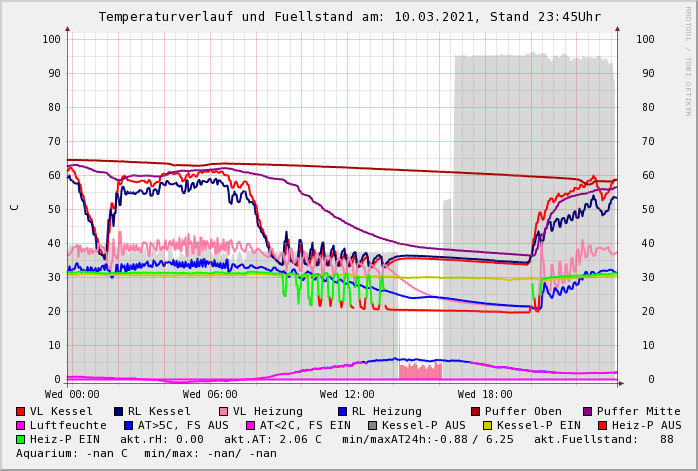Click the magenta Luftfeuchte legend swatch
The image size is (698, 471).
click(x=21, y=425)
